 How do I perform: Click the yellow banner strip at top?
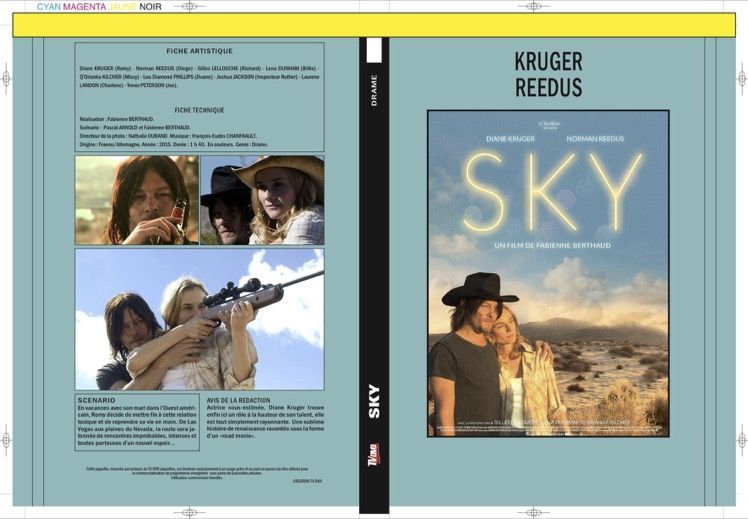point(374,25)
